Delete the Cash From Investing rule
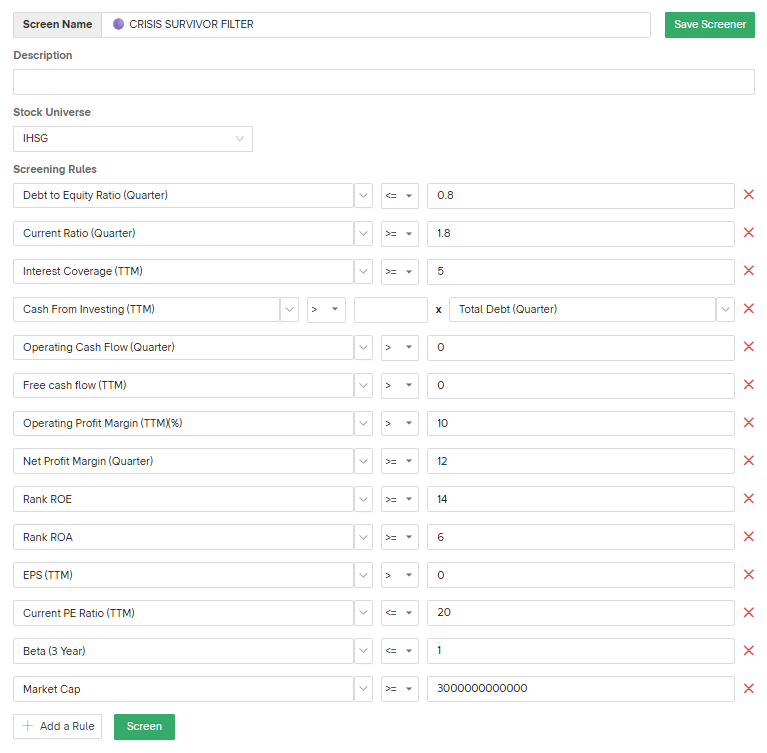767x753 pixels. (x=748, y=309)
